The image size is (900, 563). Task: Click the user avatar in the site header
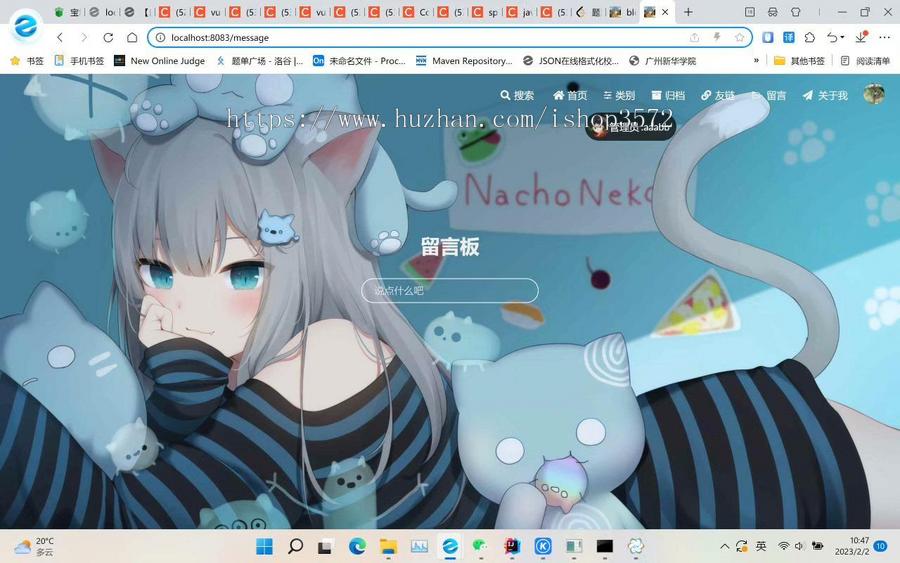[874, 94]
